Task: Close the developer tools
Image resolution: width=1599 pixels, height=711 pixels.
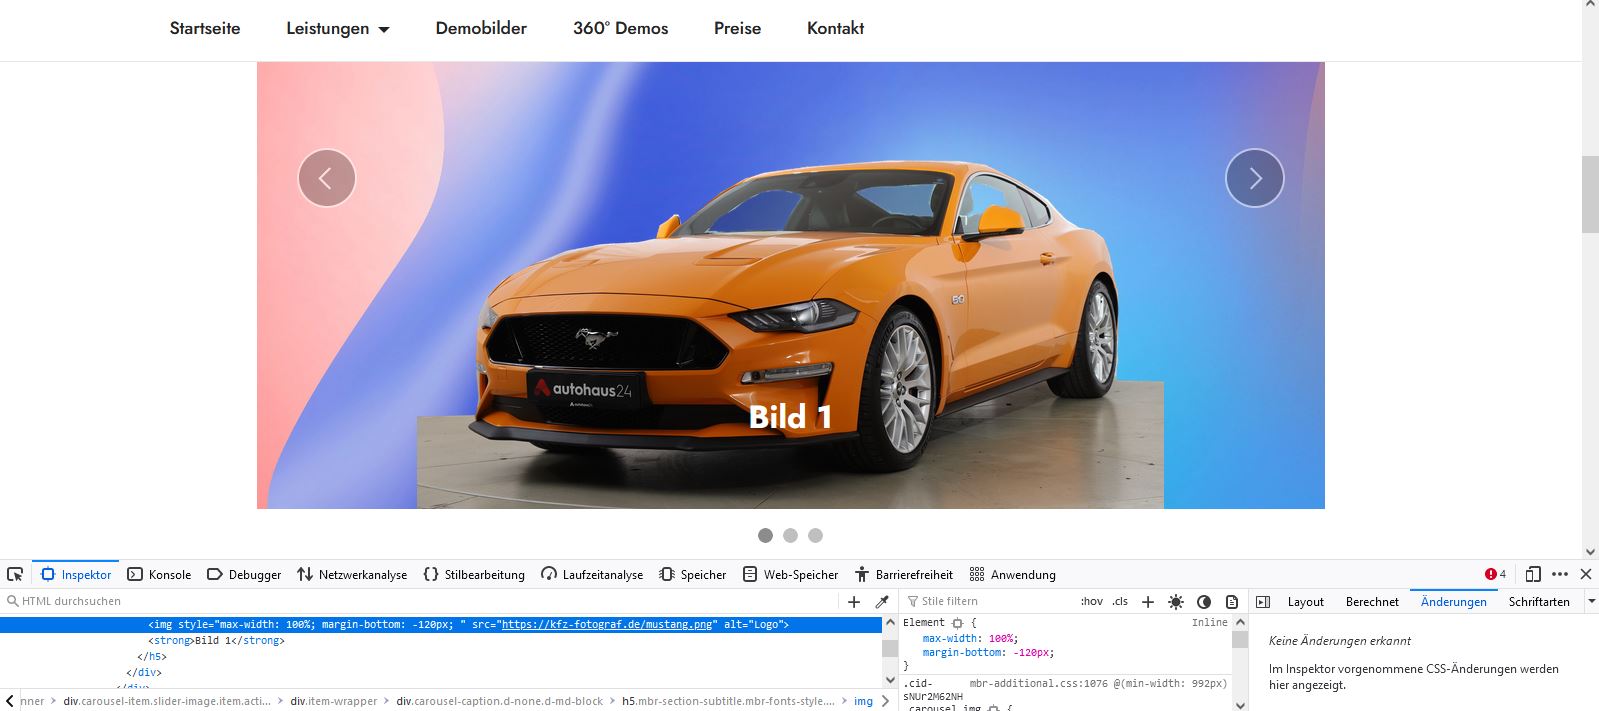Action: click(x=1585, y=574)
